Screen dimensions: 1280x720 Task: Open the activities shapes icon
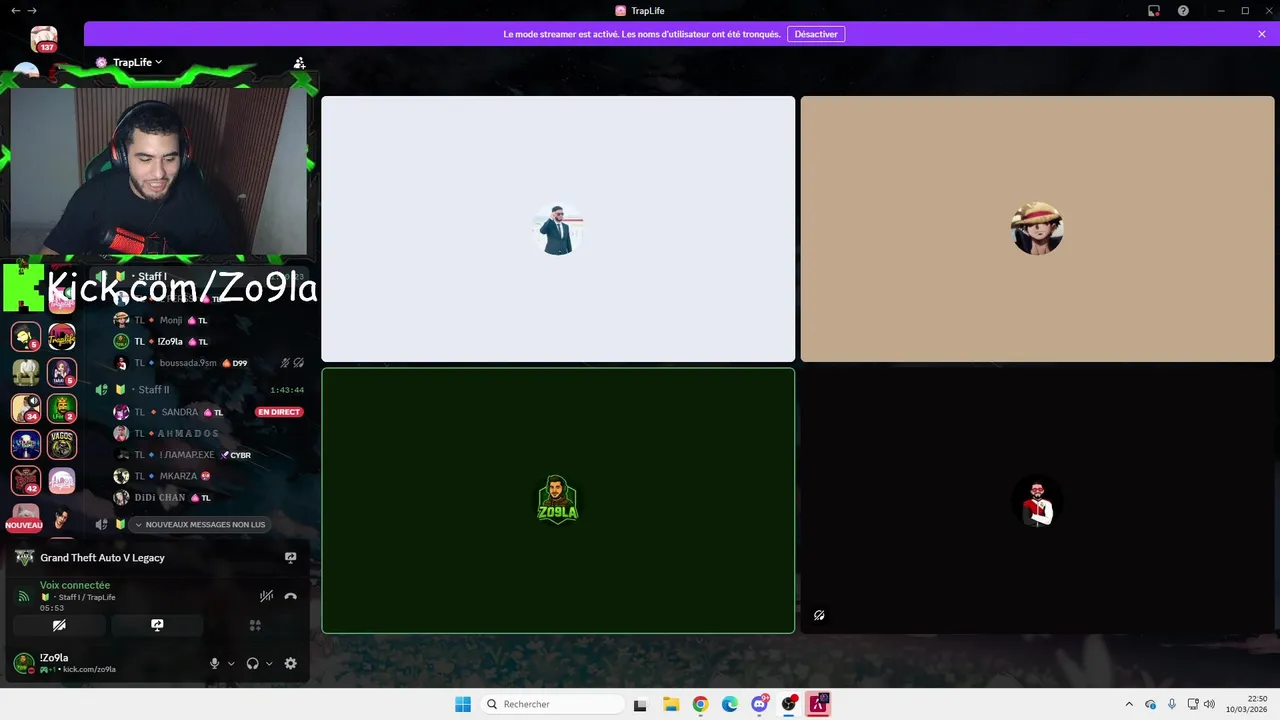pyautogui.click(x=255, y=625)
